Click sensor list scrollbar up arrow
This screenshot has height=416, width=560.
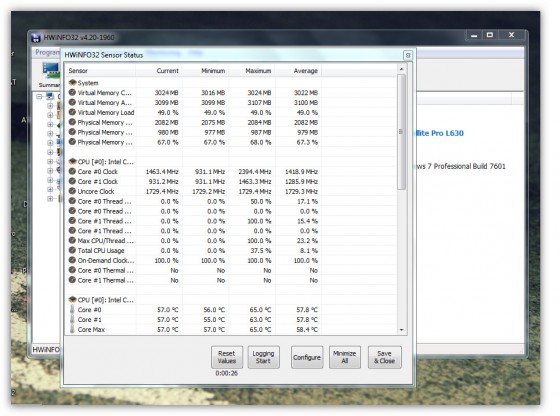tap(401, 69)
